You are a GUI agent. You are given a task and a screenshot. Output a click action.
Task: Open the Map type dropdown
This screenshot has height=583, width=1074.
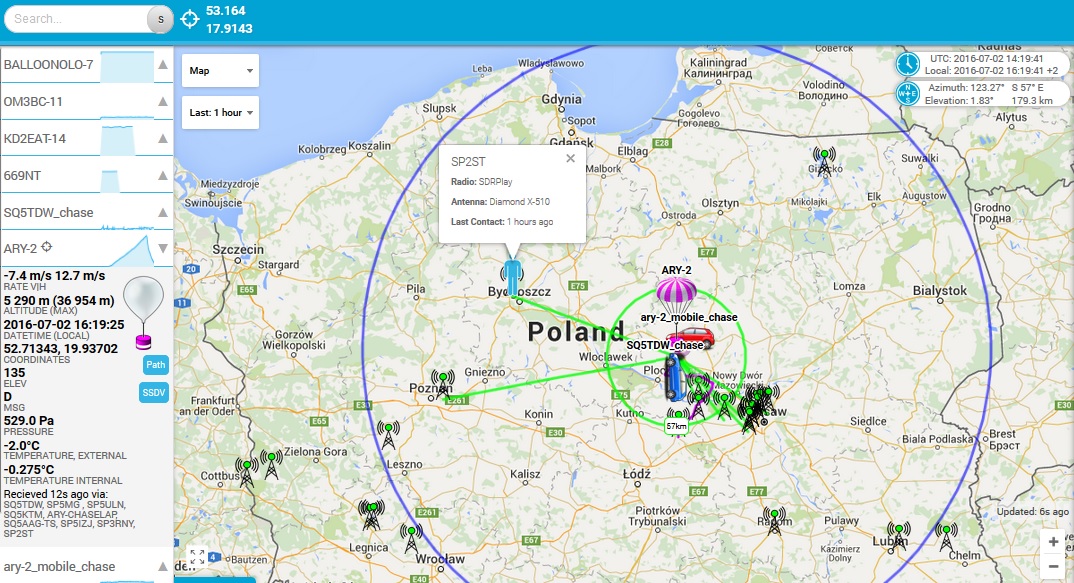pyautogui.click(x=220, y=71)
